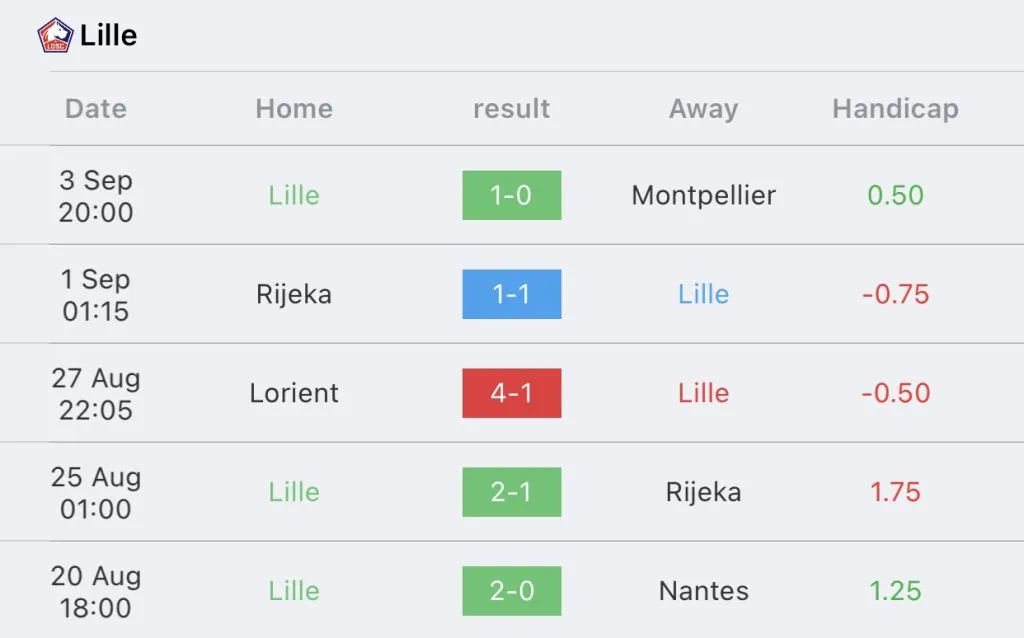This screenshot has width=1024, height=638.
Task: Open the 2-1 result badge
Action: click(x=511, y=492)
